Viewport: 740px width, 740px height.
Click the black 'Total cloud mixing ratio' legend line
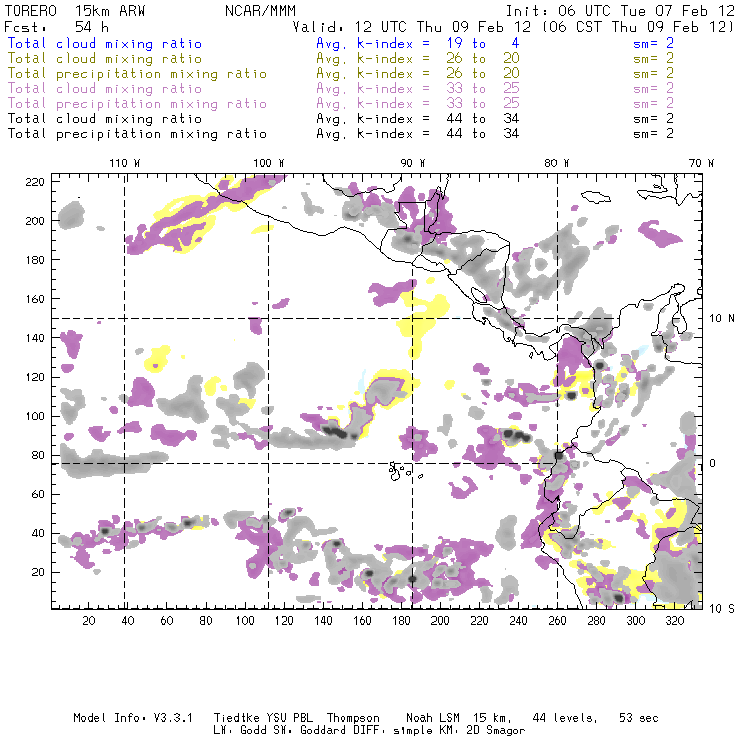pos(105,119)
